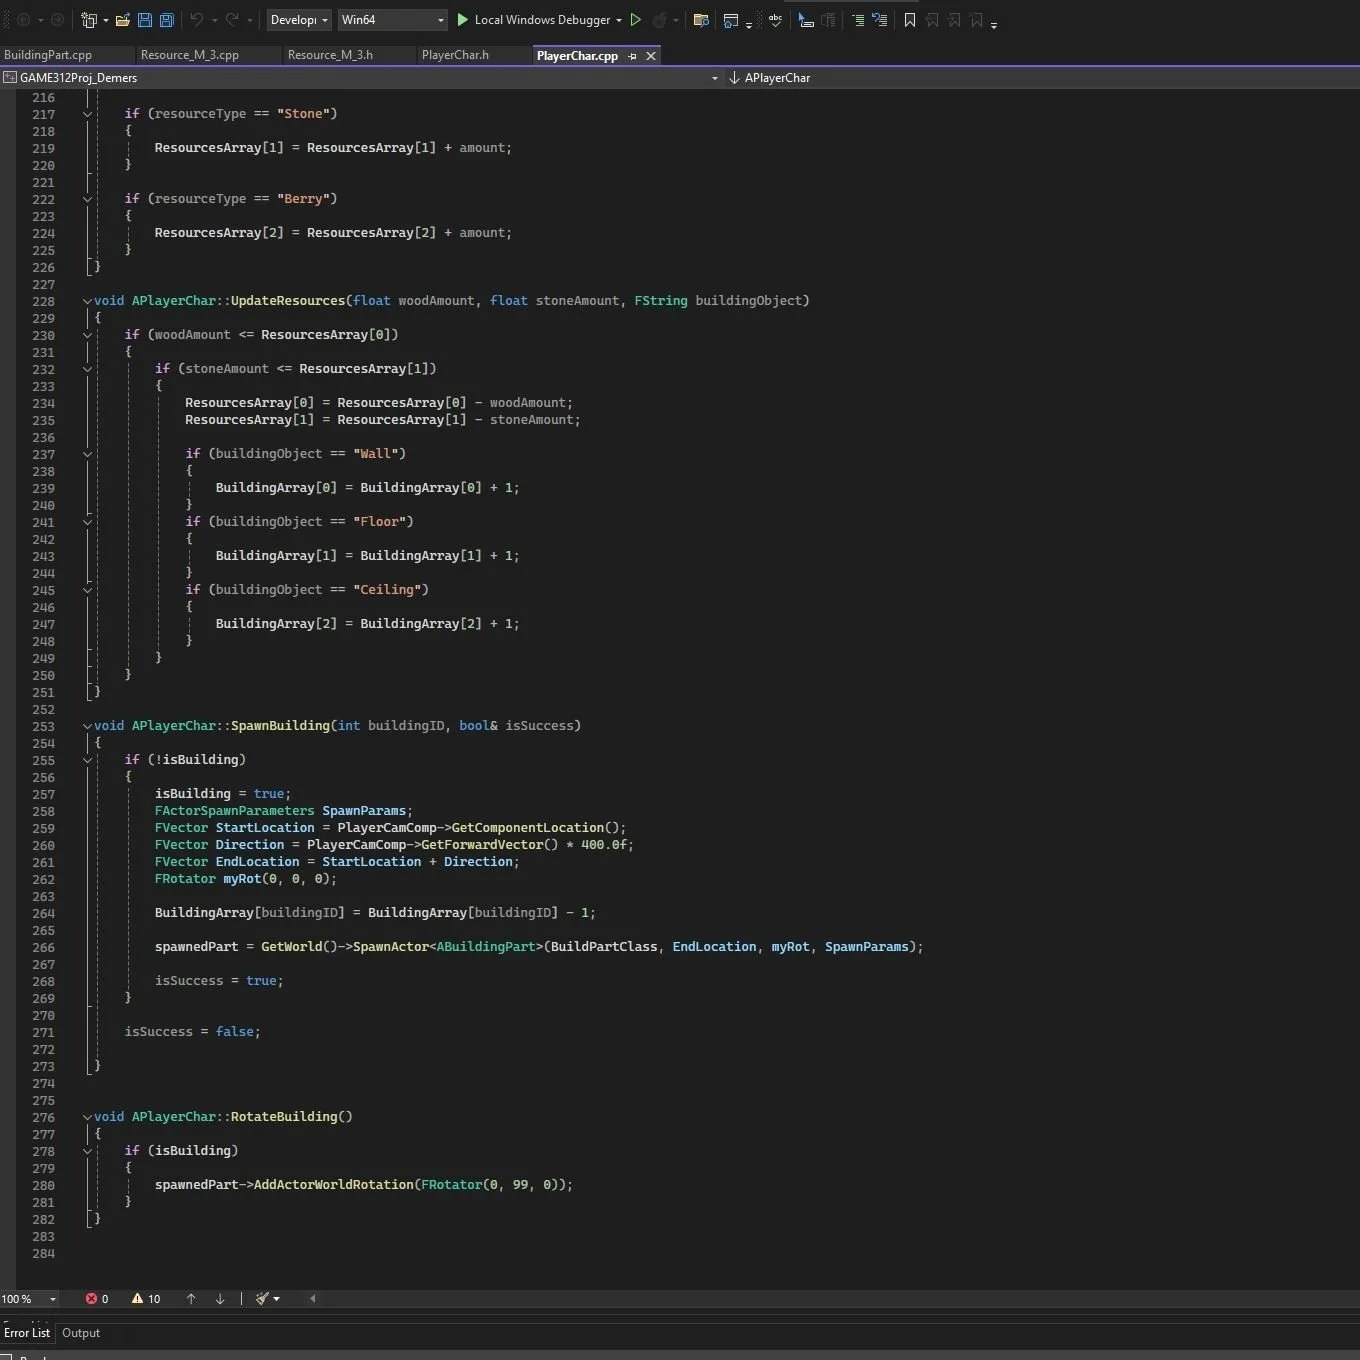This screenshot has height=1360, width=1360.
Task: Open the zoom level 100 % dropdown
Action: 29,1299
